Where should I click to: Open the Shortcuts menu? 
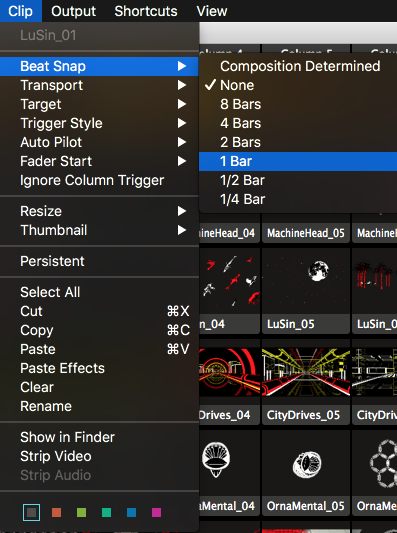coord(146,11)
